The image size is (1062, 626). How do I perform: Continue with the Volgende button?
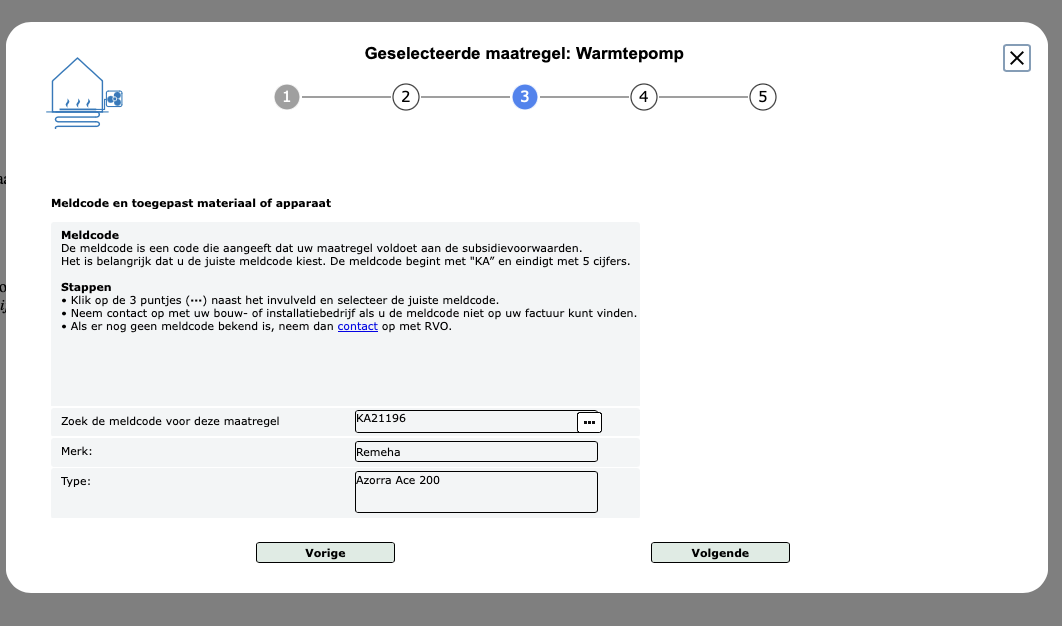(x=719, y=553)
